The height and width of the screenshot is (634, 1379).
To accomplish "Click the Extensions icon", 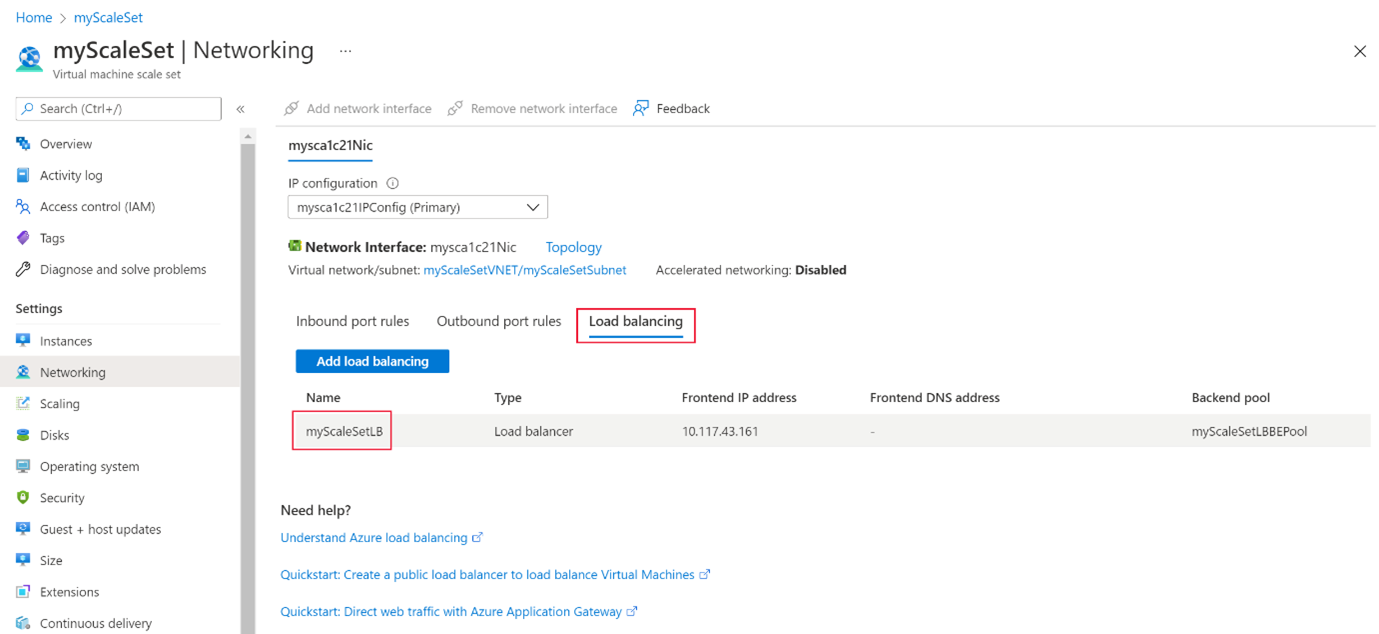I will [23, 592].
